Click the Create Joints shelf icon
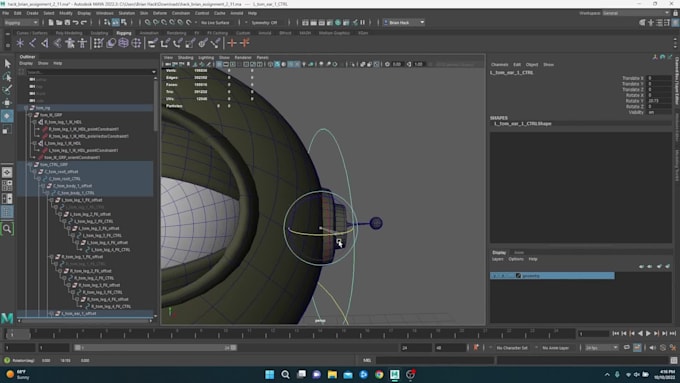 pos(33,43)
